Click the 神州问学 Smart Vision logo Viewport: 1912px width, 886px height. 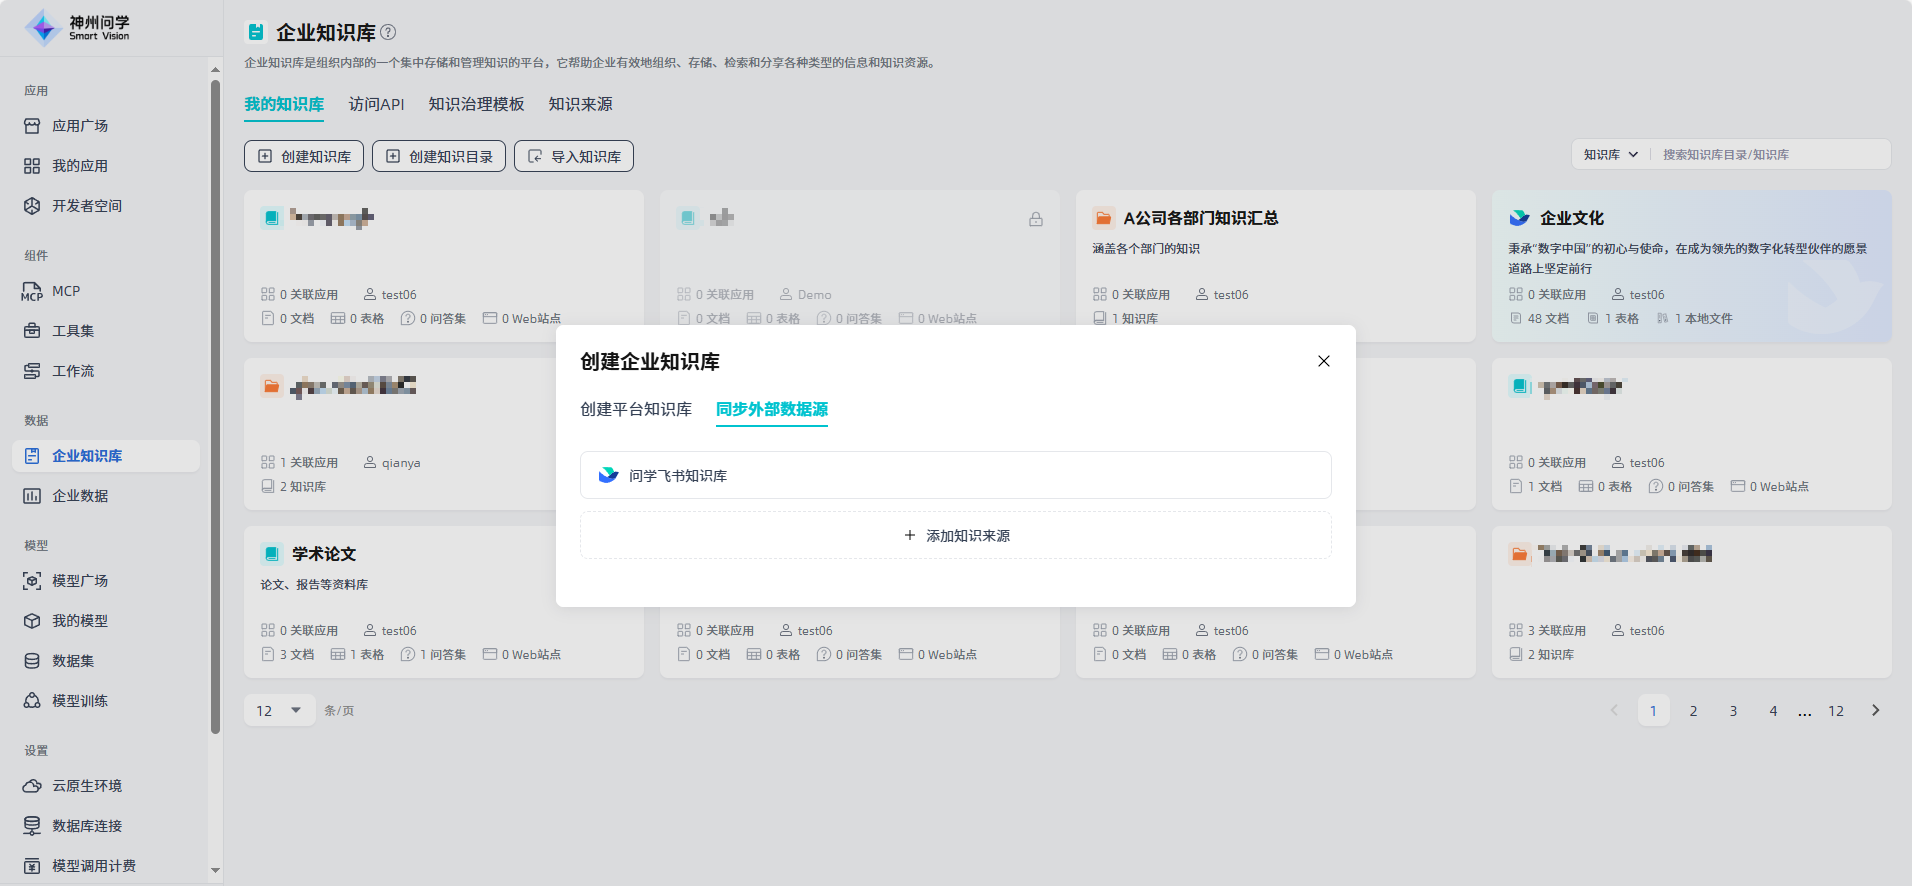coord(78,28)
